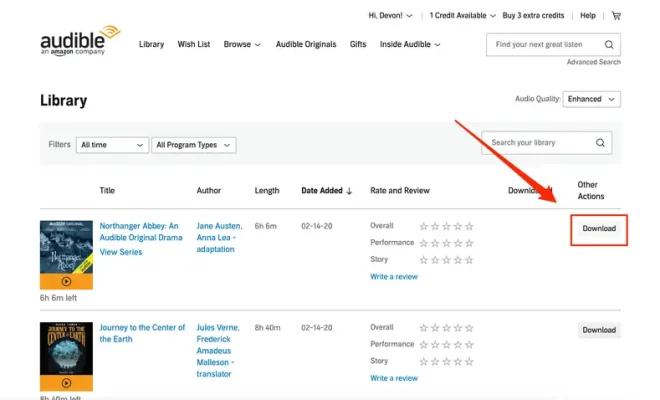Click the Advanced Search link
The width and height of the screenshot is (660, 400).
tap(593, 62)
